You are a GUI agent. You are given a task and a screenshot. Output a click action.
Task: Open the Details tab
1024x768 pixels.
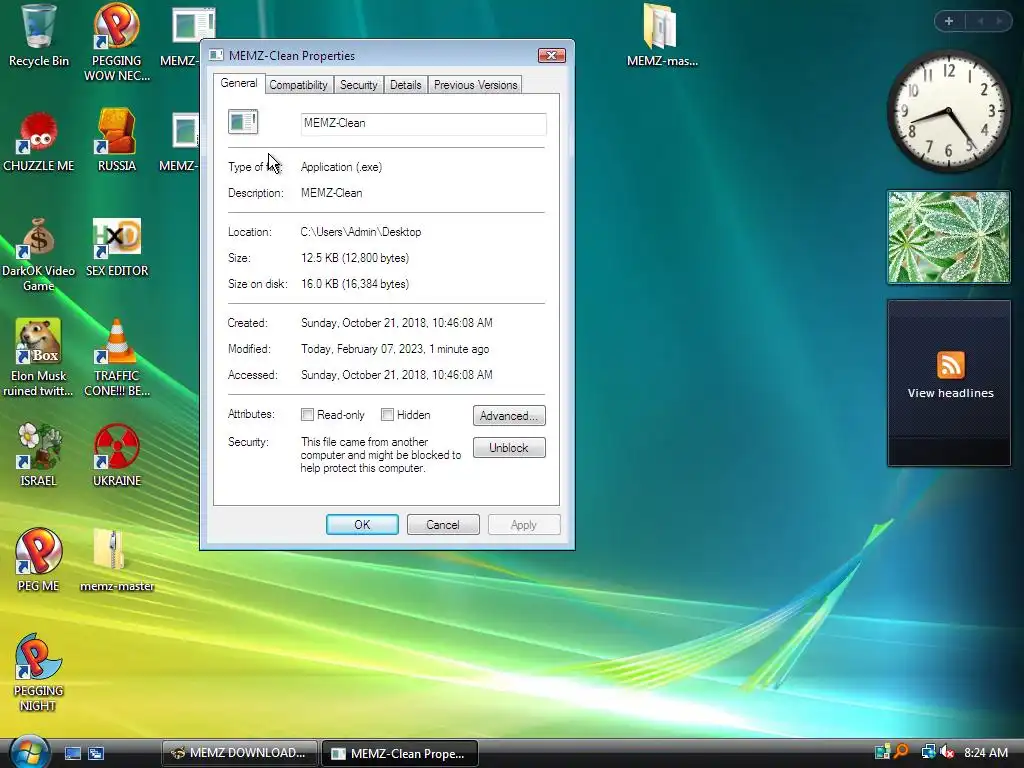406,85
